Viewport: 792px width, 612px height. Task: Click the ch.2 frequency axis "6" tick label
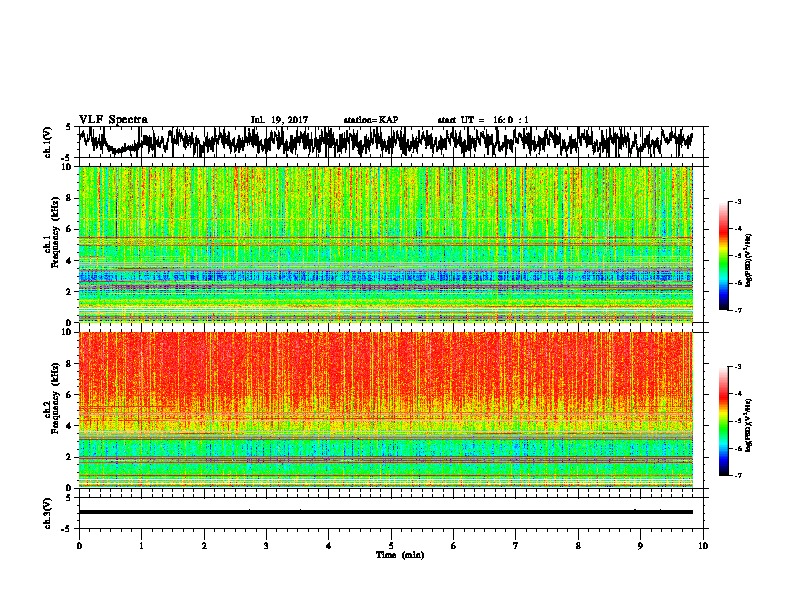click(x=70, y=395)
